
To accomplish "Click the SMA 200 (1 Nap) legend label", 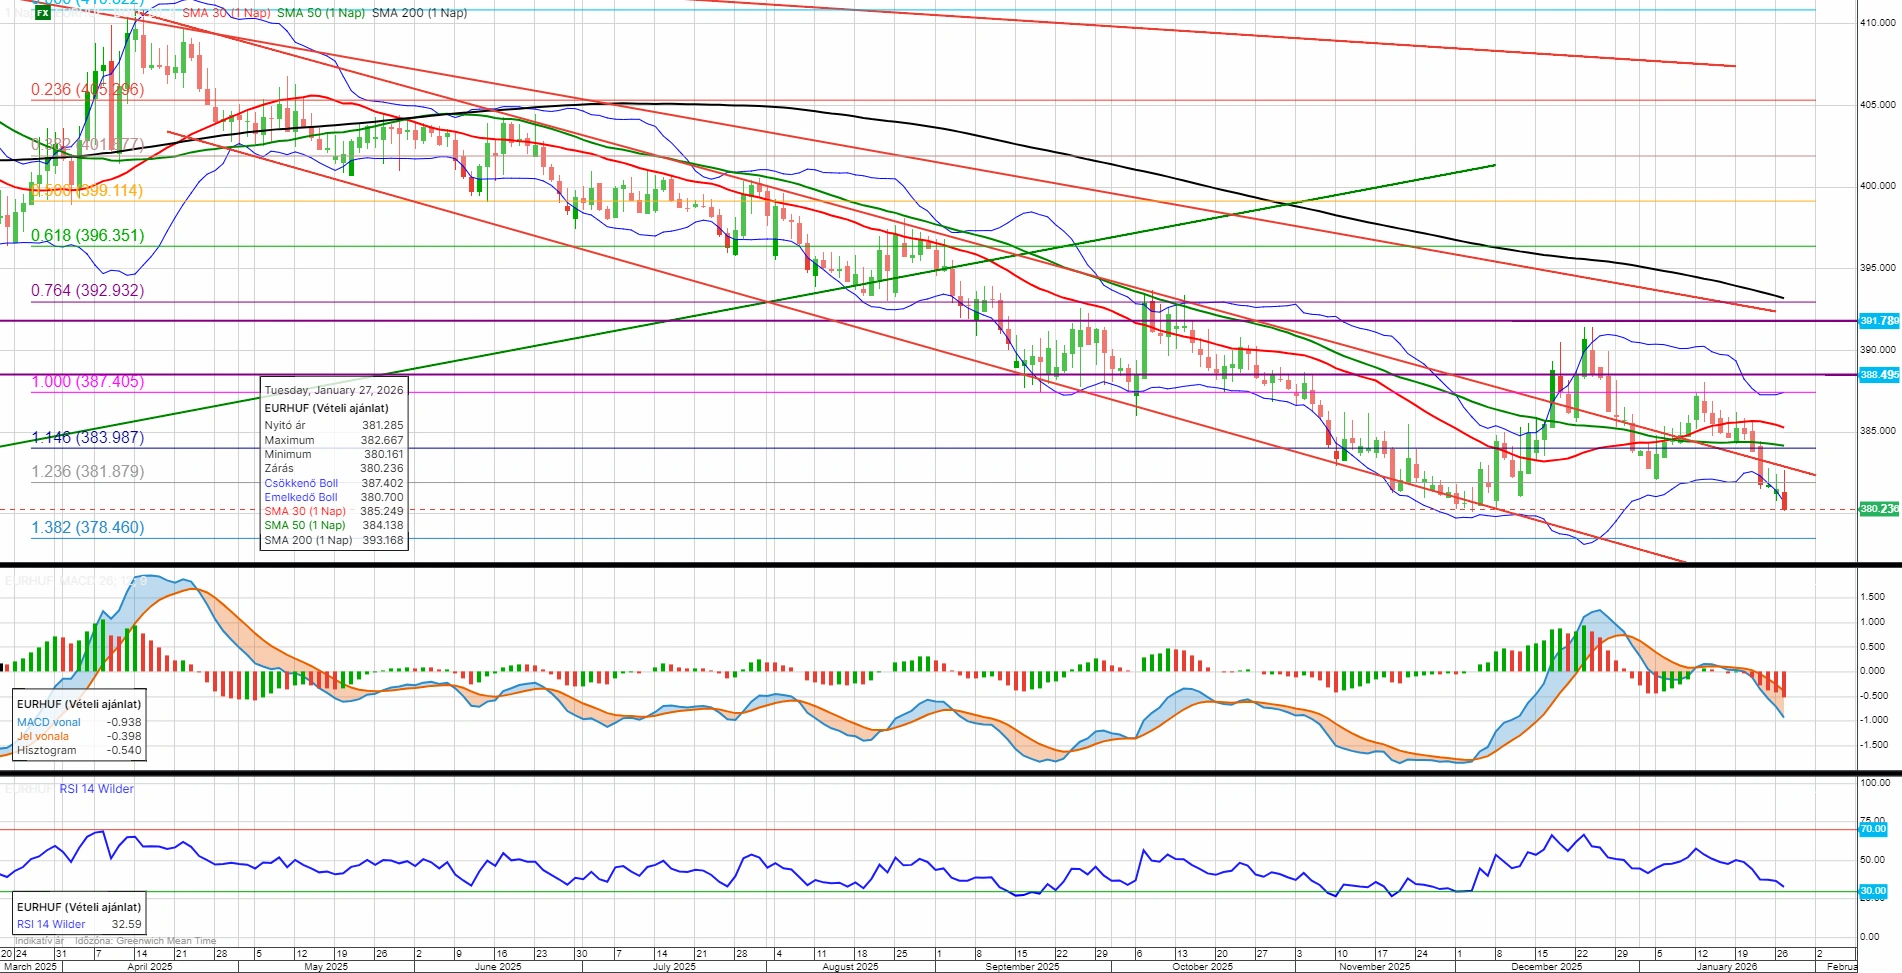I will coord(419,13).
